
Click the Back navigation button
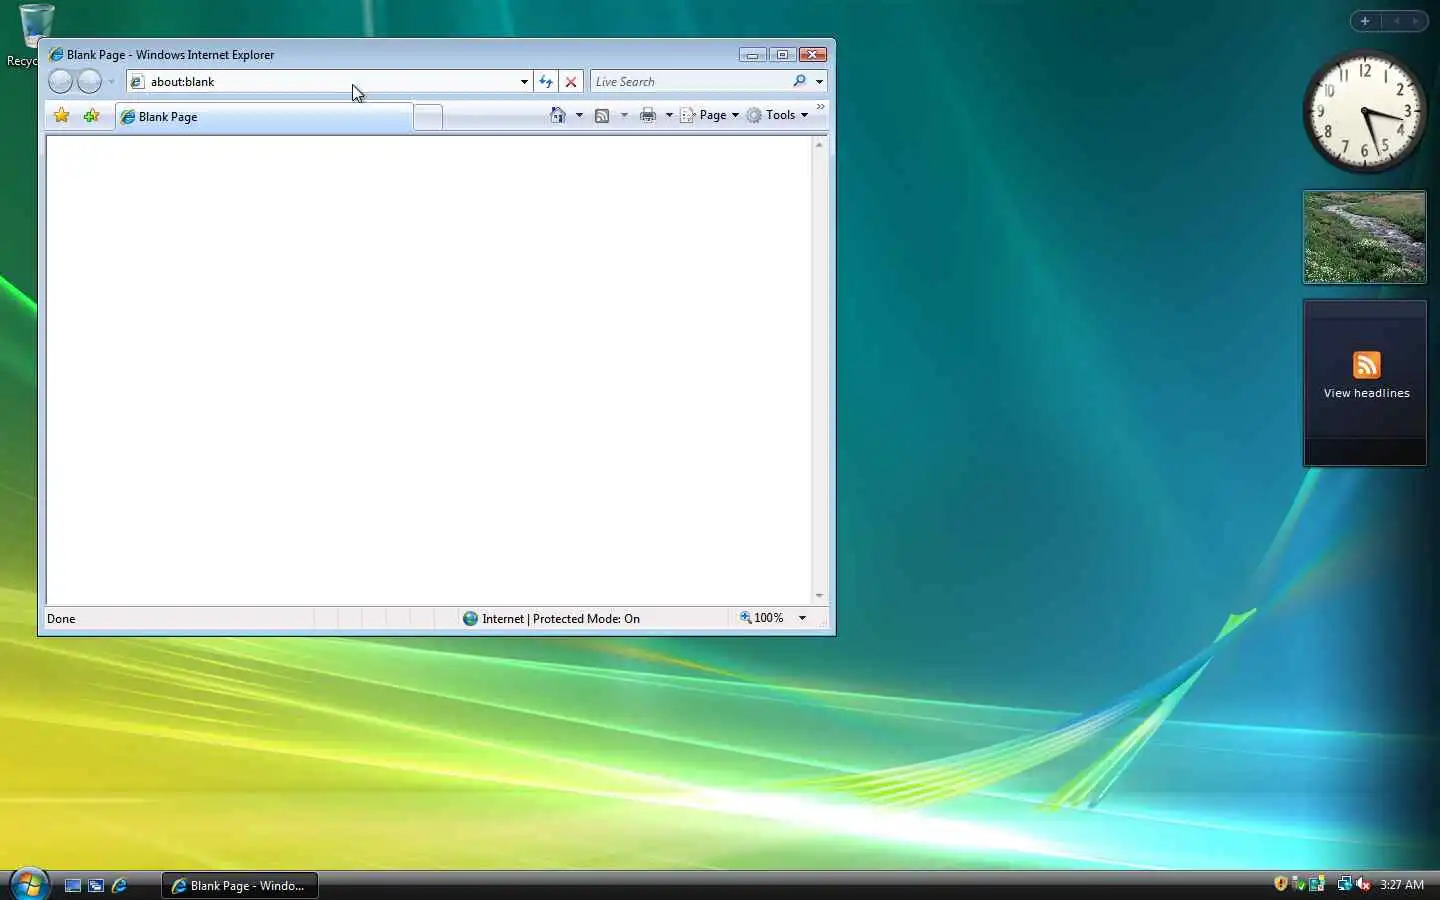(x=60, y=82)
